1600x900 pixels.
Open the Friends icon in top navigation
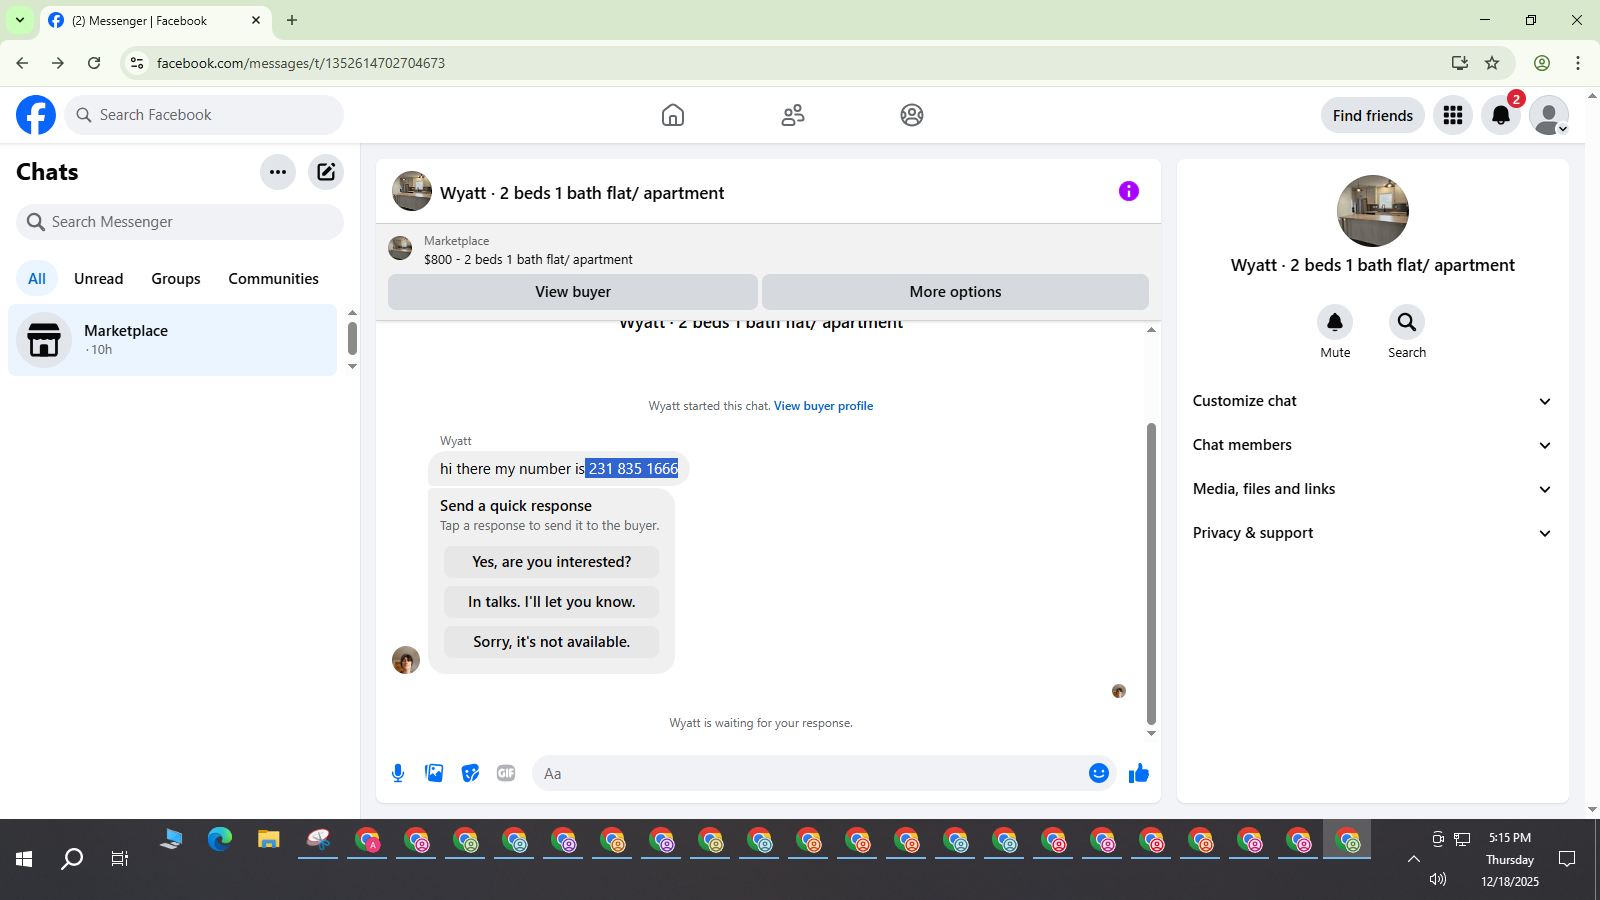point(793,115)
